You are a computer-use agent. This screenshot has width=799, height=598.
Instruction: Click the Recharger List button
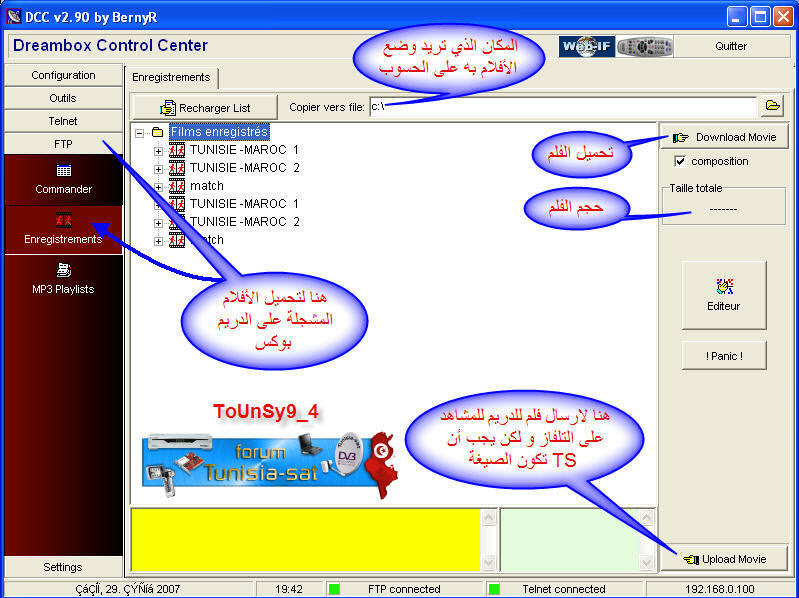pyautogui.click(x=205, y=108)
